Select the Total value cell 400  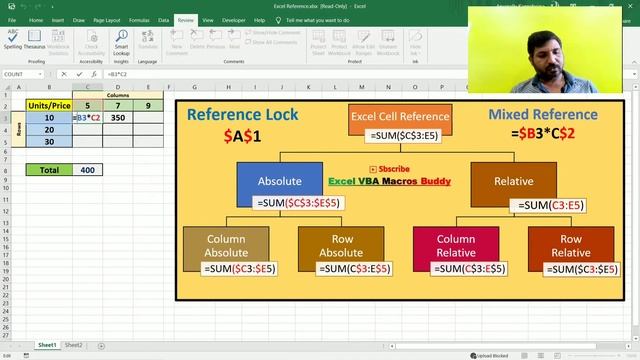[x=87, y=170]
